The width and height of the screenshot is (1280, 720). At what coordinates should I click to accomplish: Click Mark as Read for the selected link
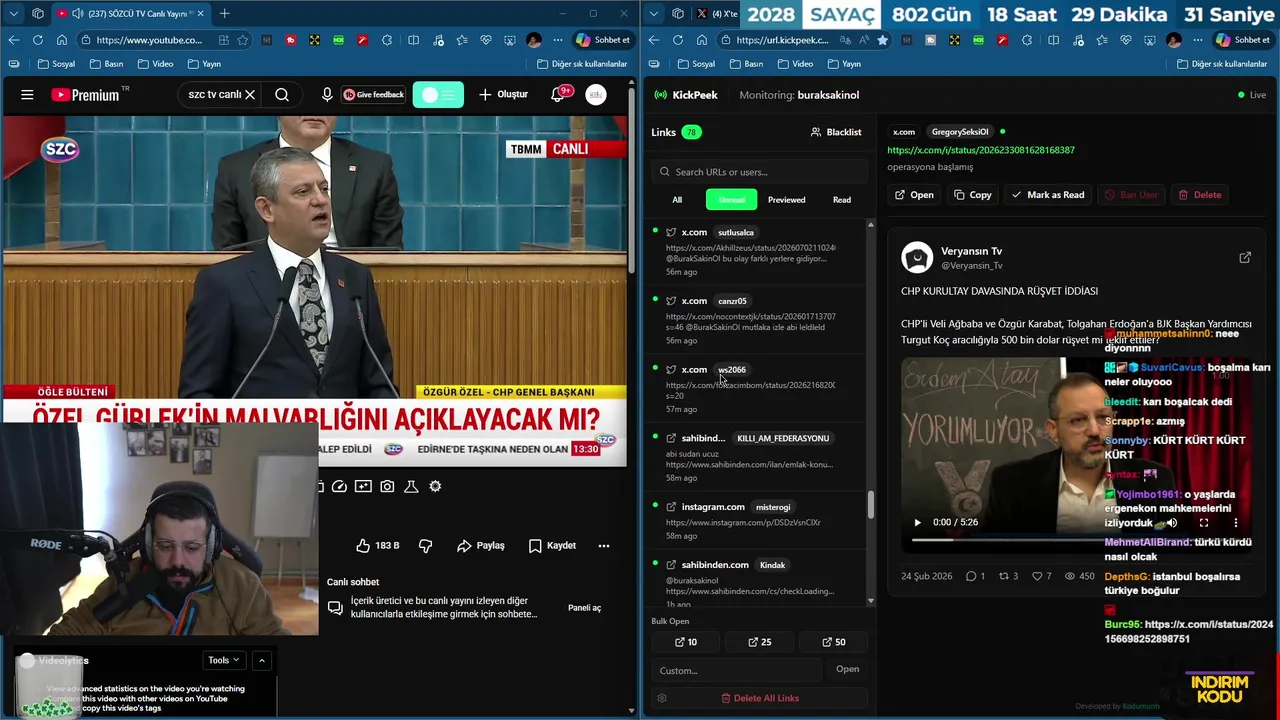1047,195
